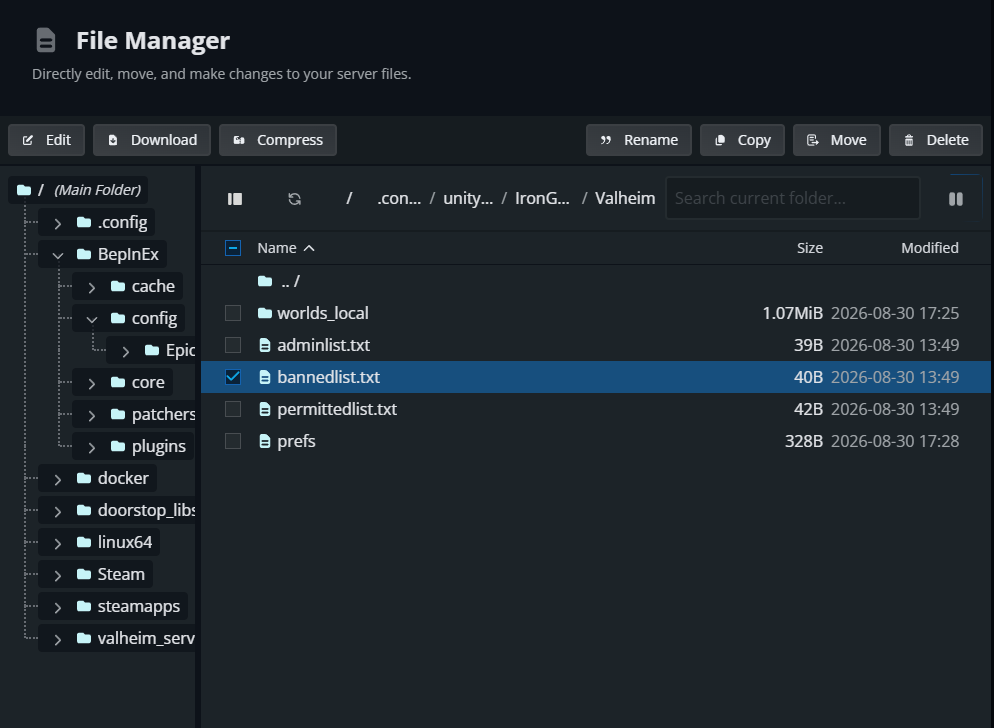Click the Compress button
This screenshot has width=994, height=728.
click(278, 140)
